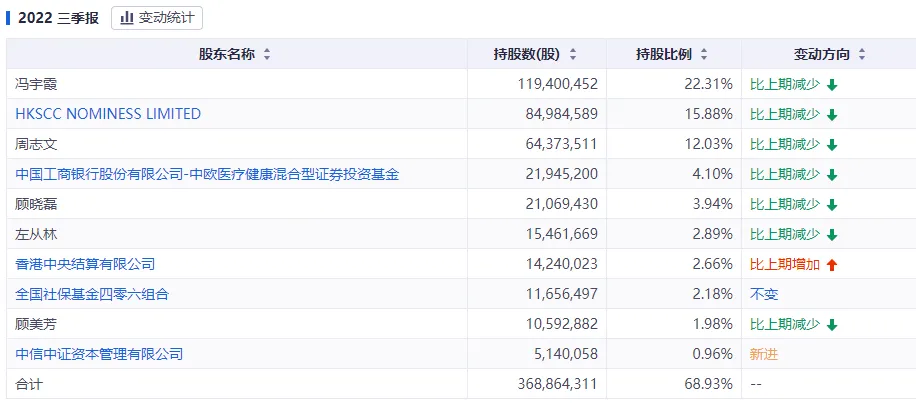The width and height of the screenshot is (916, 403).
Task: Open 全国社保基金四零六组合 link
Action: [x=92, y=294]
